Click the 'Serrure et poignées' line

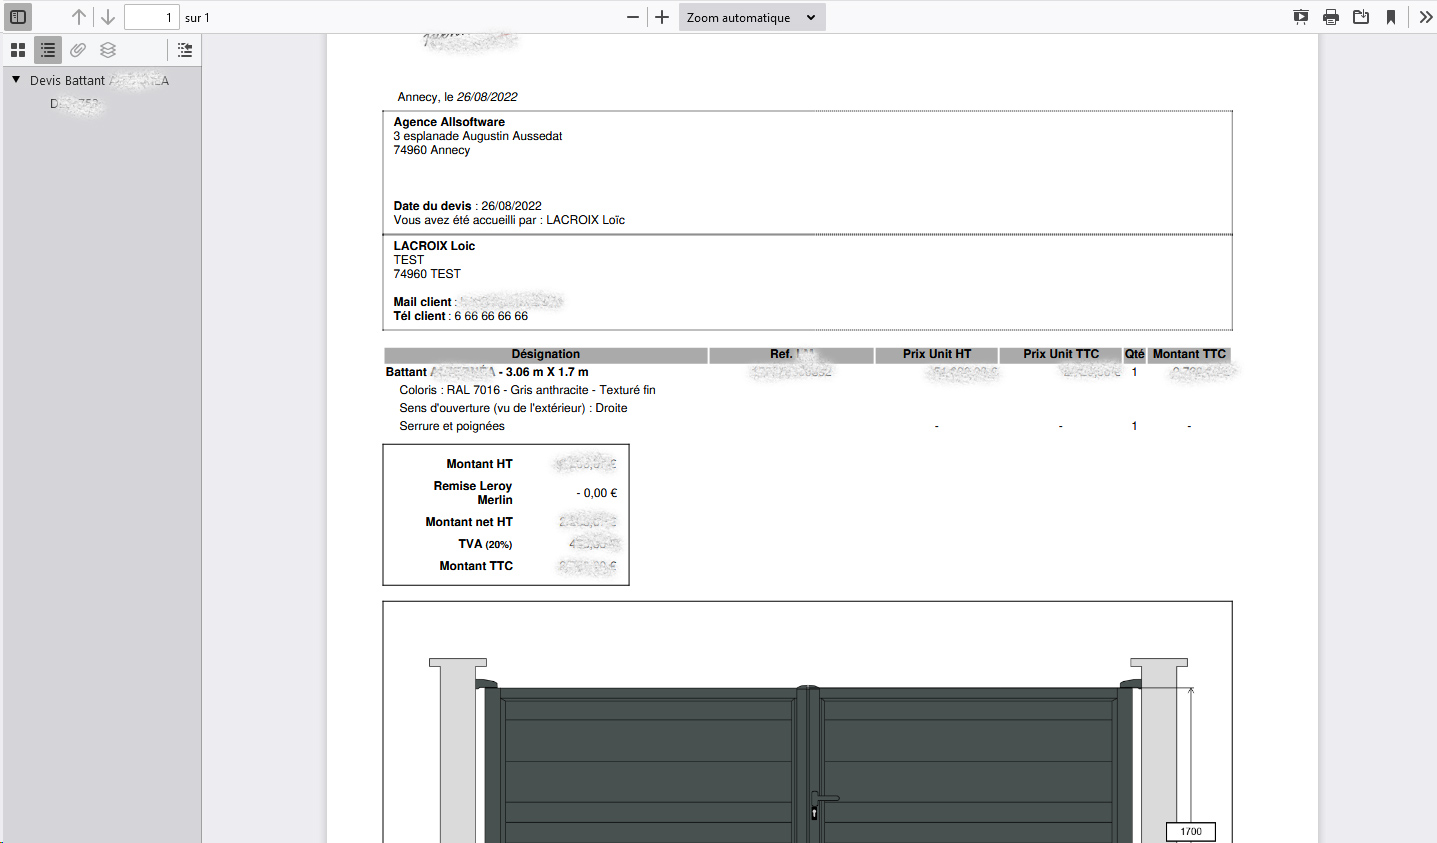point(452,426)
